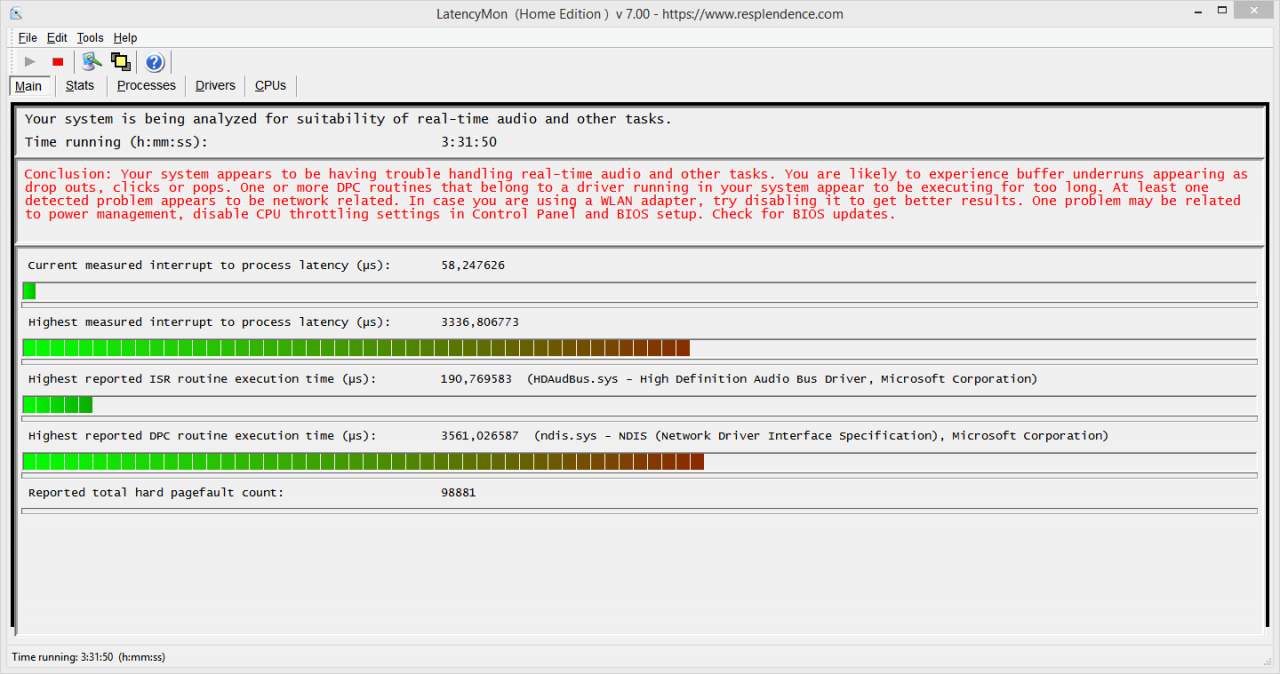
Task: Click 'Current measured interrupt to process latency' label
Action: (209, 266)
